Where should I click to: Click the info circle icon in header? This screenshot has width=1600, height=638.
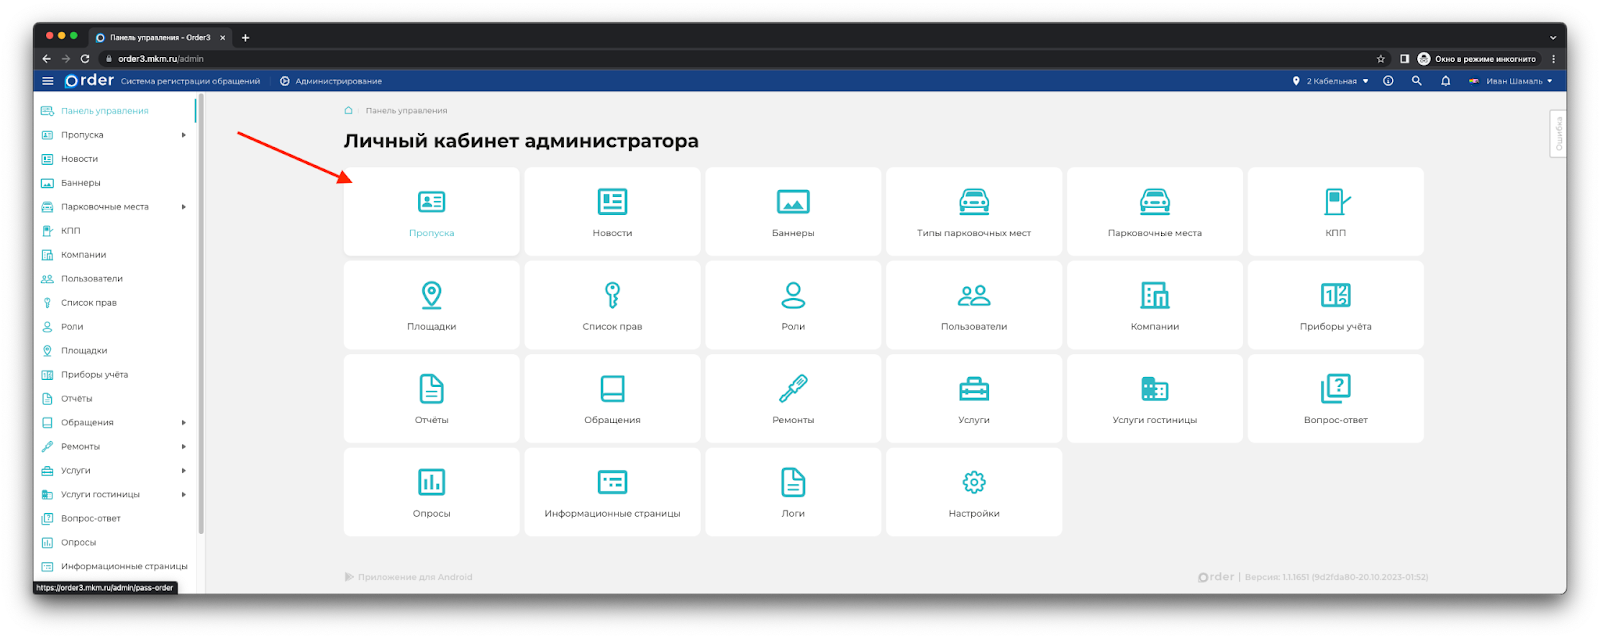[1388, 81]
